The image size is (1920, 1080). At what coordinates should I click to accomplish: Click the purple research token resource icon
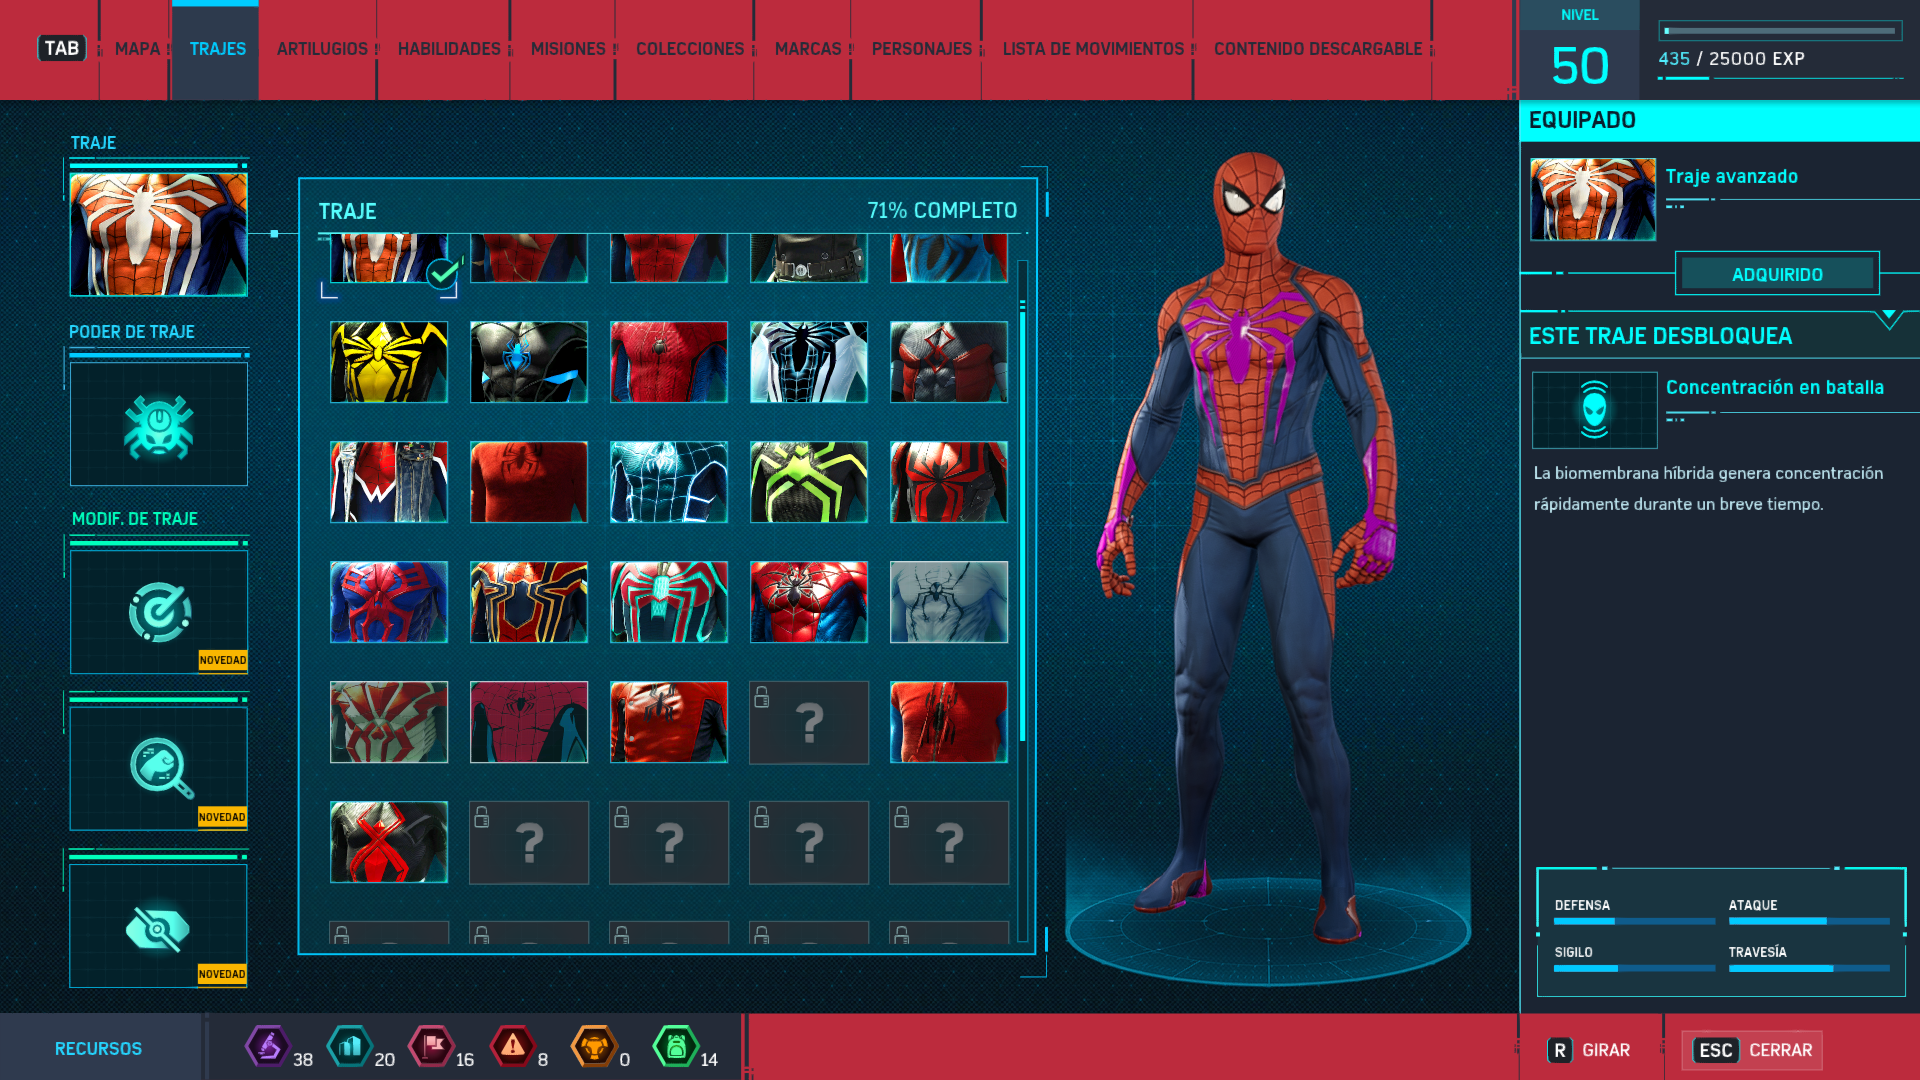pyautogui.click(x=267, y=1047)
